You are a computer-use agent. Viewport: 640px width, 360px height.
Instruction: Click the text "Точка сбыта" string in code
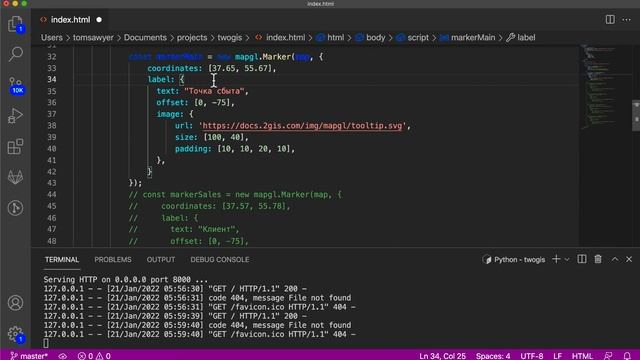(x=214, y=91)
